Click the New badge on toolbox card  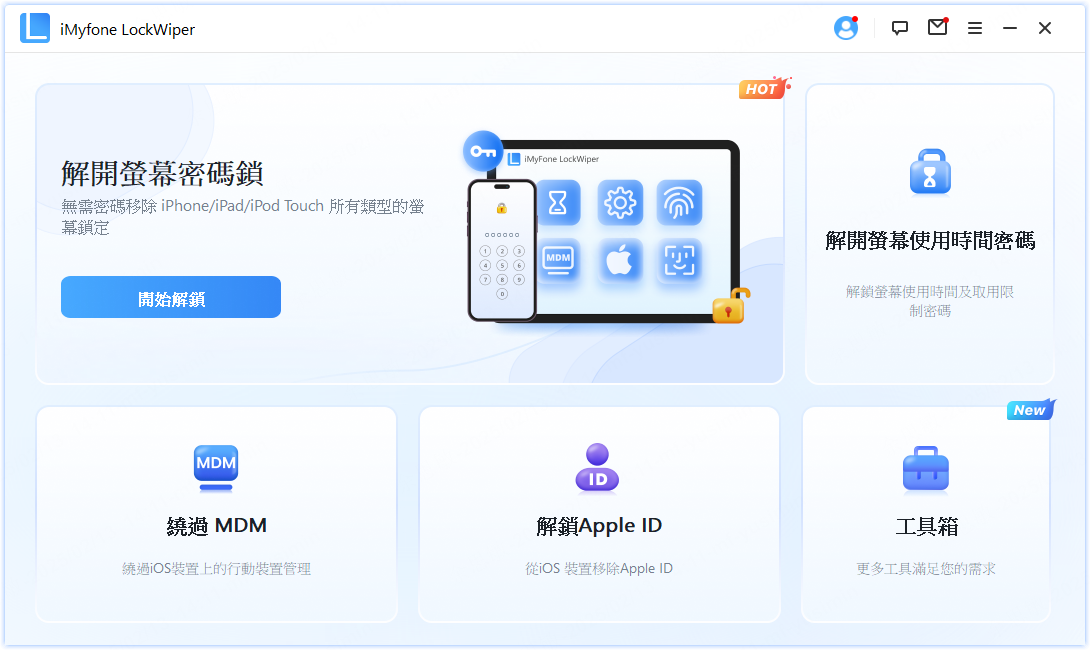point(1031,409)
